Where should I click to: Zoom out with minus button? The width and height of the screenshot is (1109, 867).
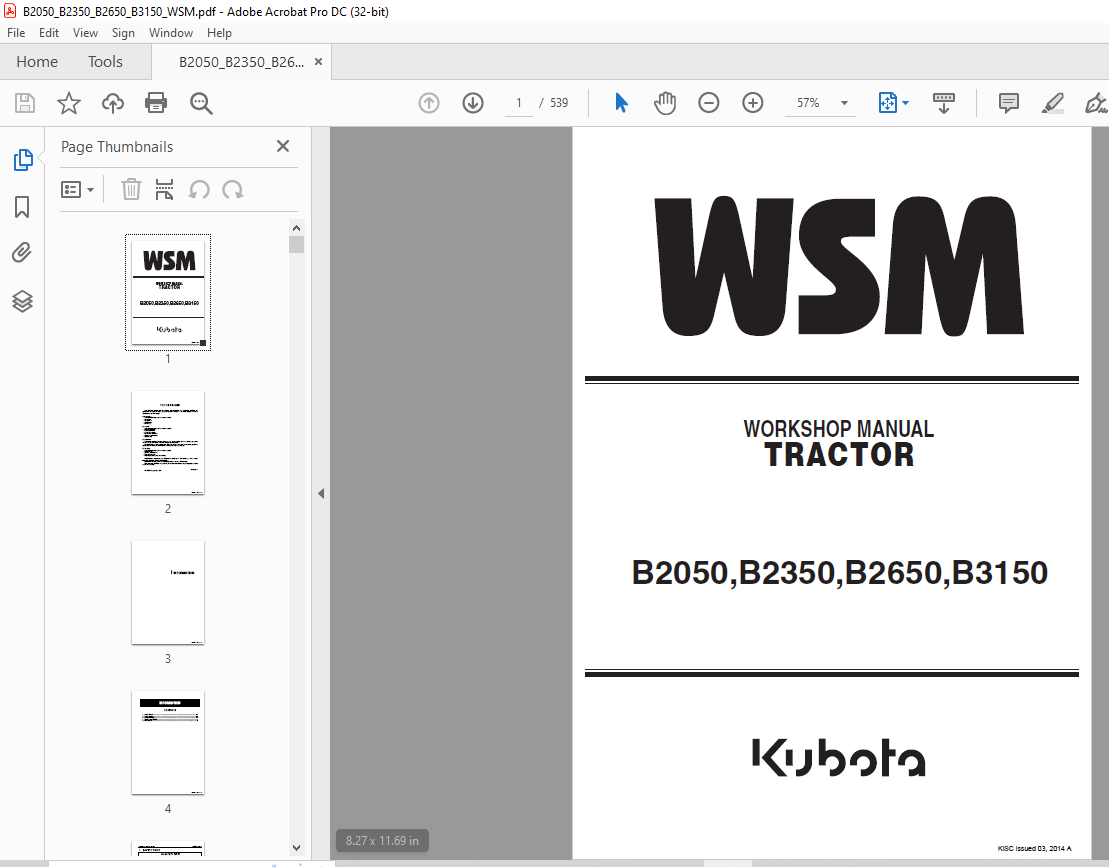709,103
